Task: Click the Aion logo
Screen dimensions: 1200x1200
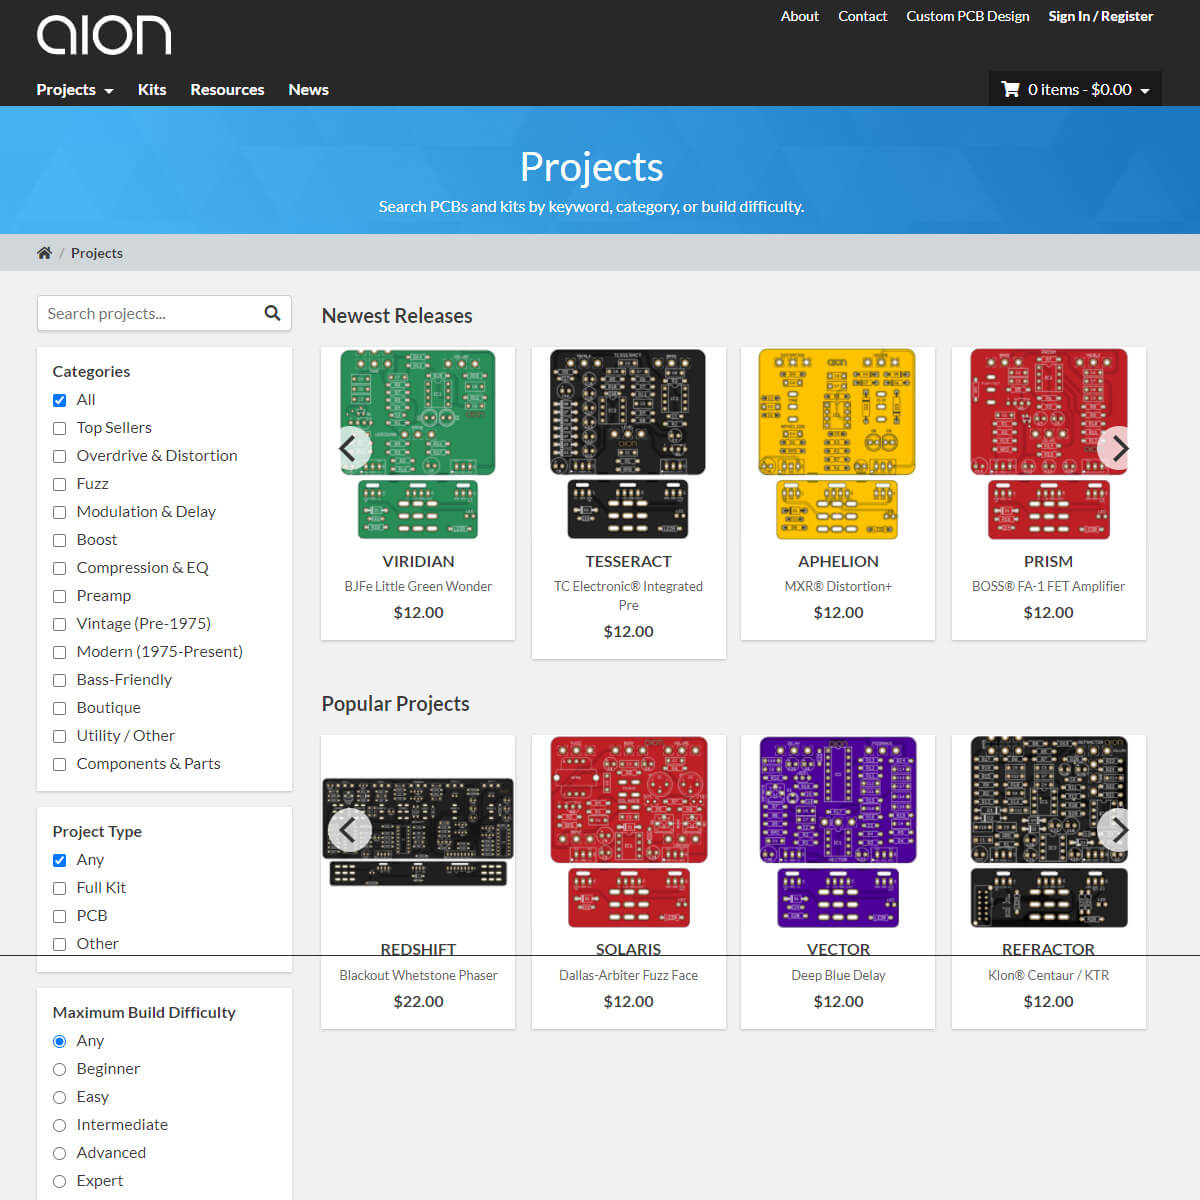Action: point(104,34)
